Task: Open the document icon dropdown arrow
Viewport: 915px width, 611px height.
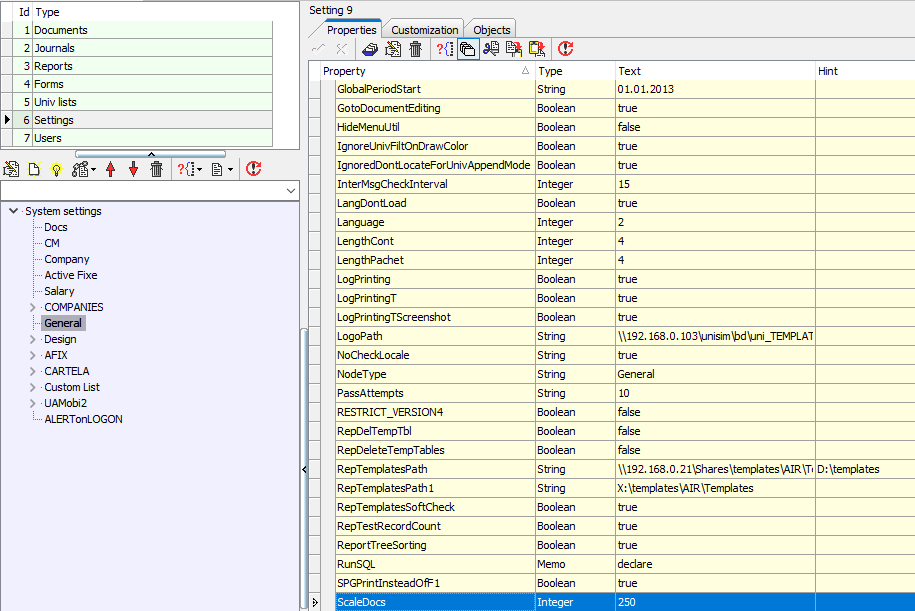Action: pyautogui.click(x=231, y=170)
